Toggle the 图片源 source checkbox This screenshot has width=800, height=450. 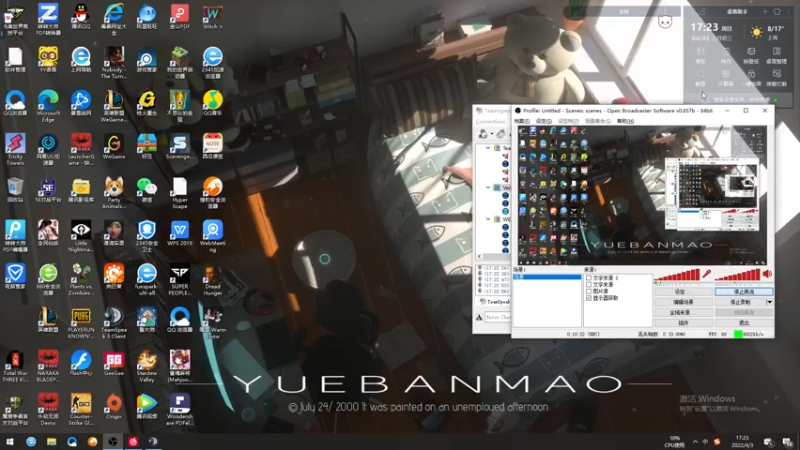pos(589,291)
